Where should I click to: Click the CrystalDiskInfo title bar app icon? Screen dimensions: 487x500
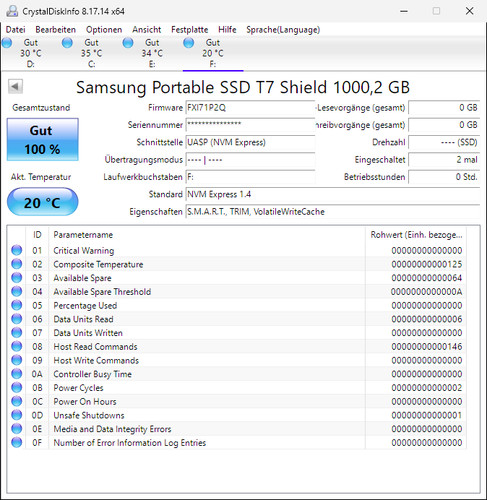tap(12, 11)
